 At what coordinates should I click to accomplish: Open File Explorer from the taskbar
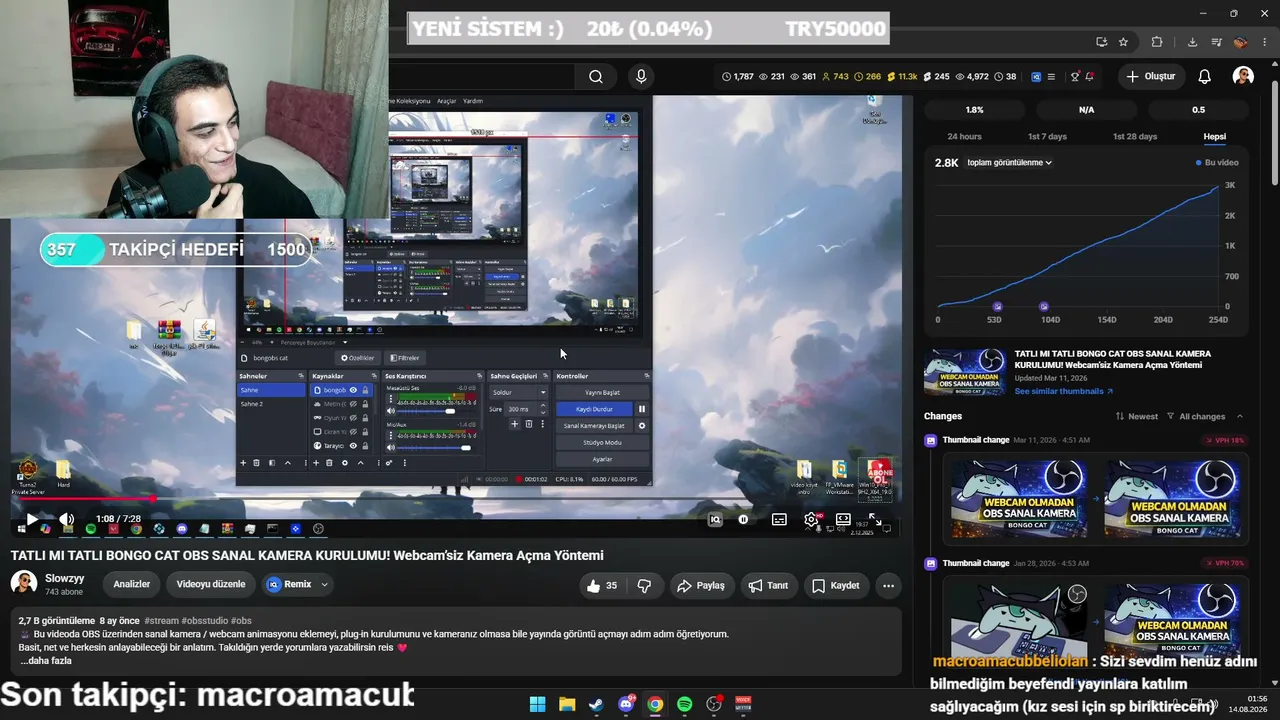[x=567, y=704]
